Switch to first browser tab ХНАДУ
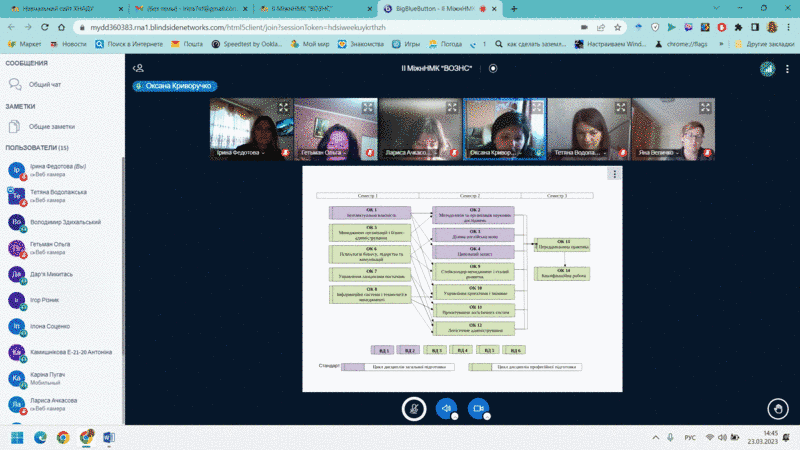800x450 pixels. coord(66,9)
